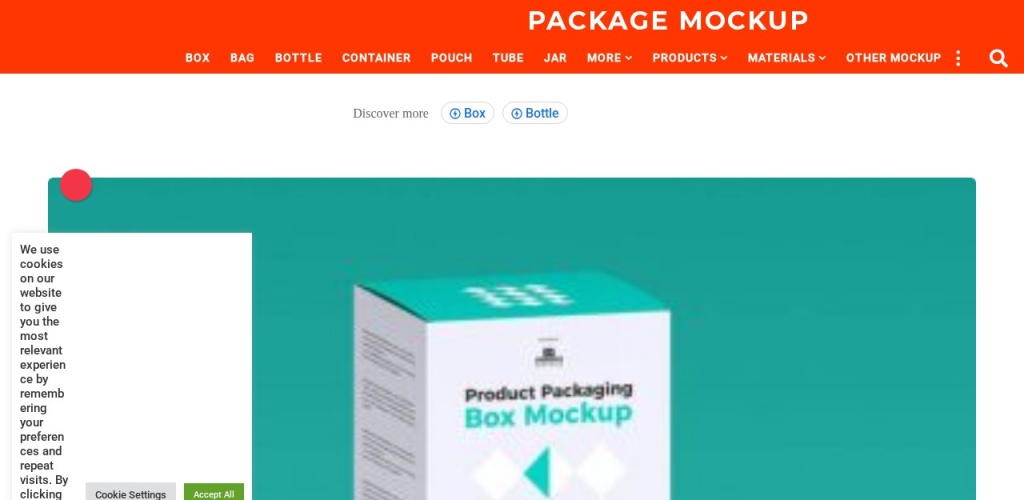Navigate to the JAR category
Viewport: 1024px width, 500px height.
click(555, 58)
